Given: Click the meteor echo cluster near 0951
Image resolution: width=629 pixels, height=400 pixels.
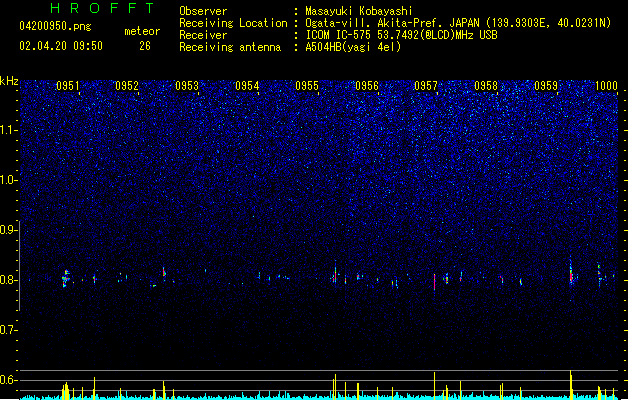Looking at the screenshot, I should [65, 278].
